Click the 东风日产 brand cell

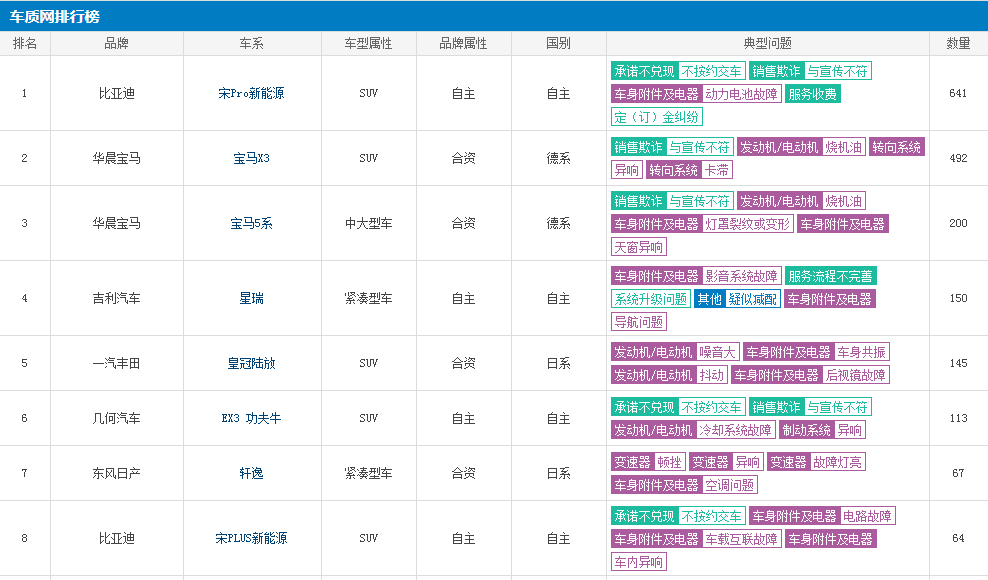point(117,473)
